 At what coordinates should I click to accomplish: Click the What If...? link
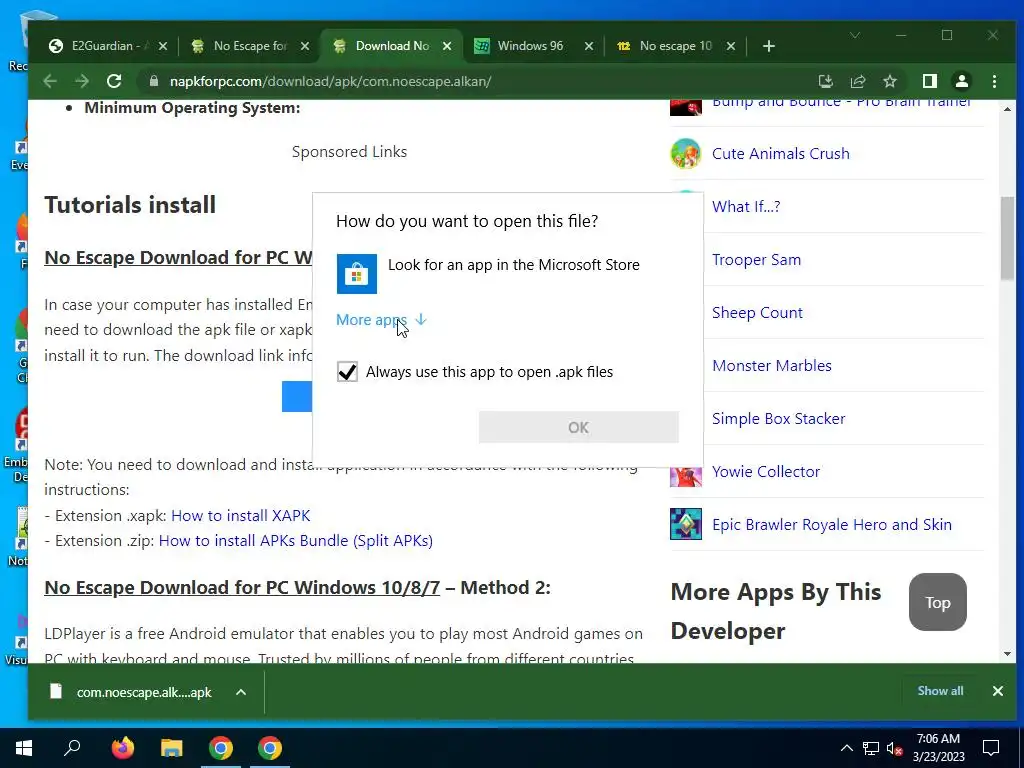[746, 206]
